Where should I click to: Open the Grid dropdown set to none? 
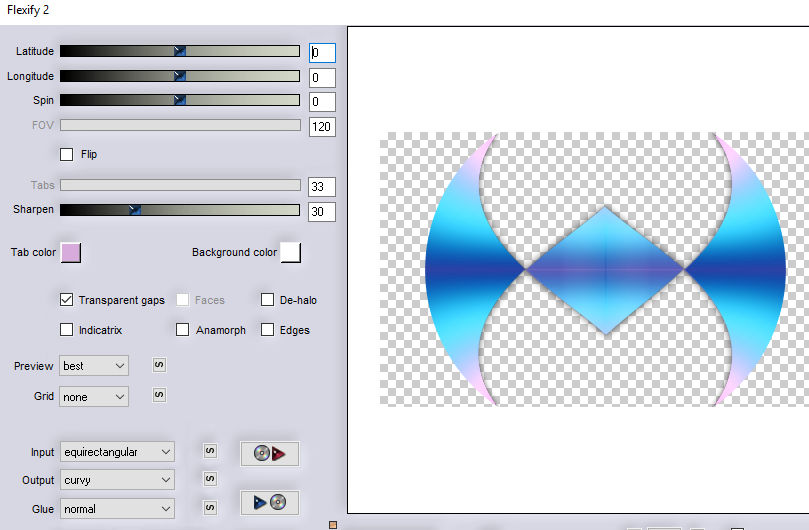pos(94,397)
